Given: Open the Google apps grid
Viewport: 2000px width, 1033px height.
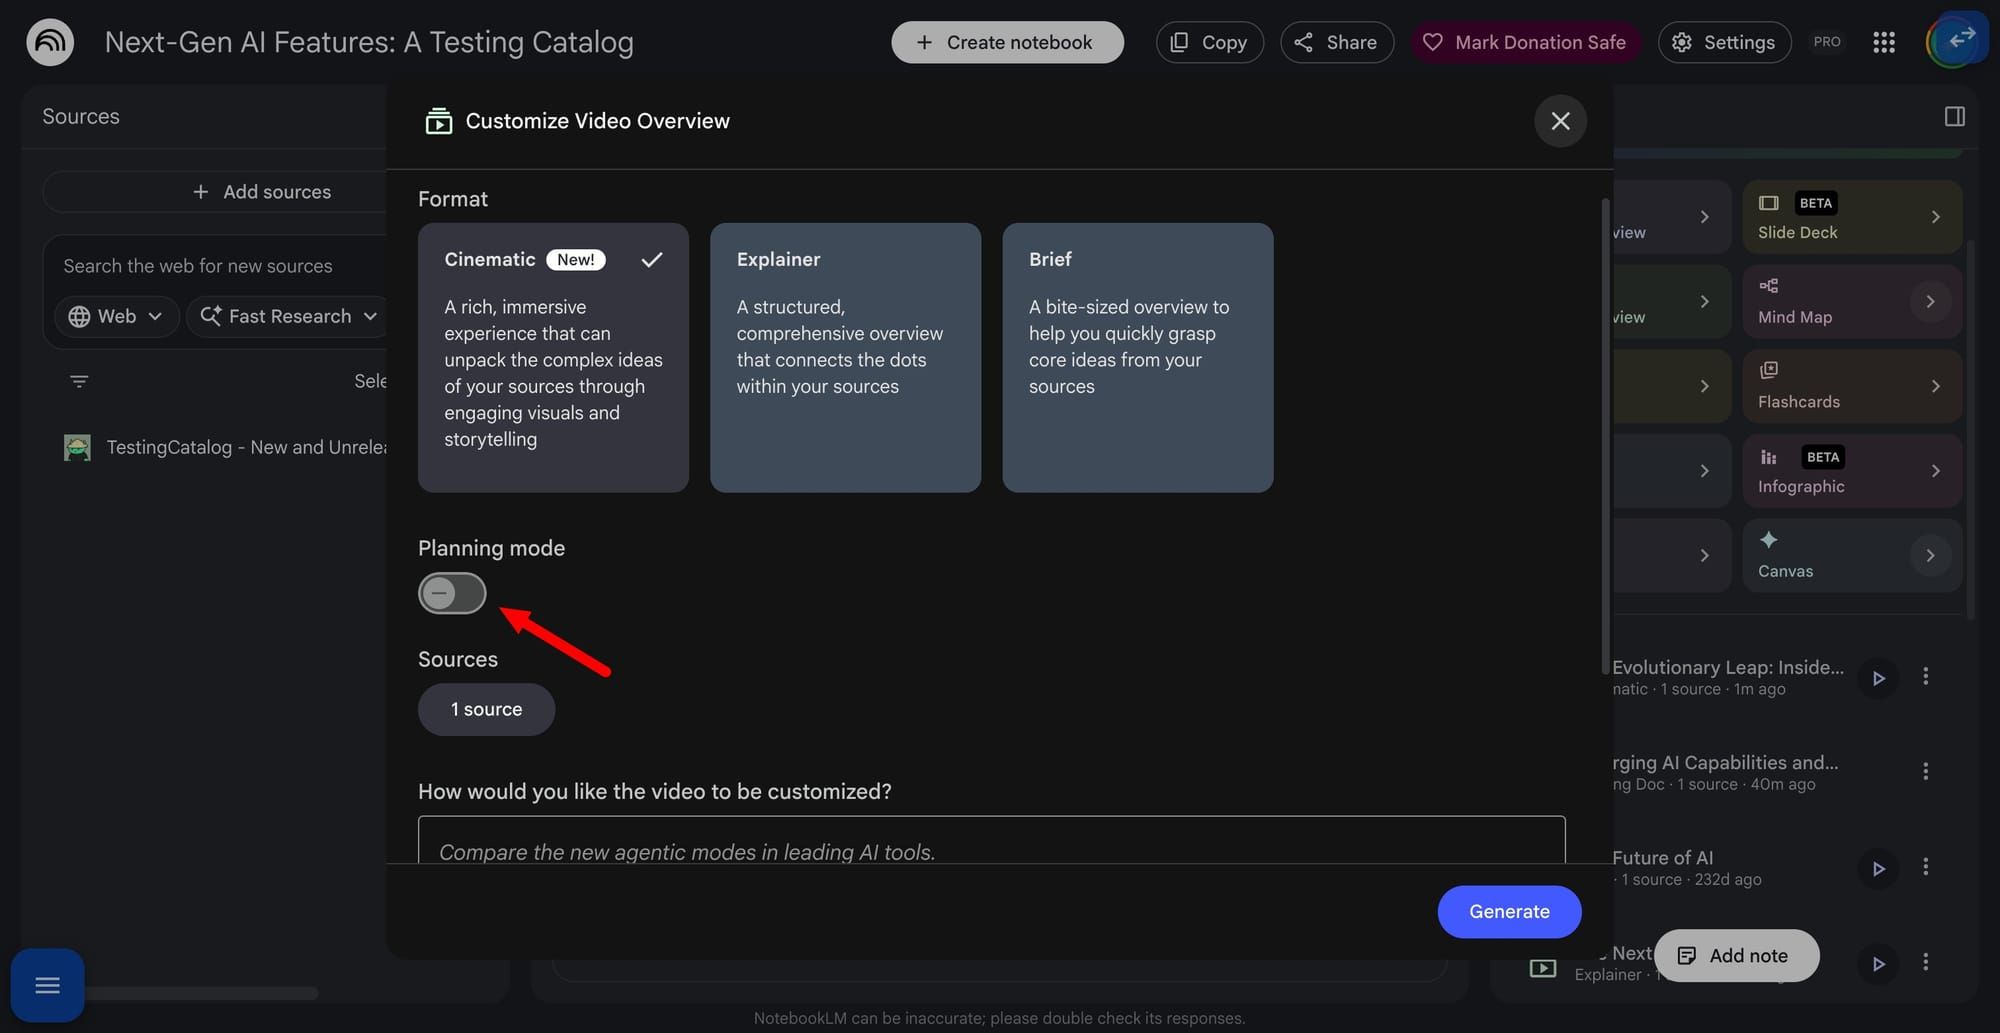Looking at the screenshot, I should (x=1884, y=42).
